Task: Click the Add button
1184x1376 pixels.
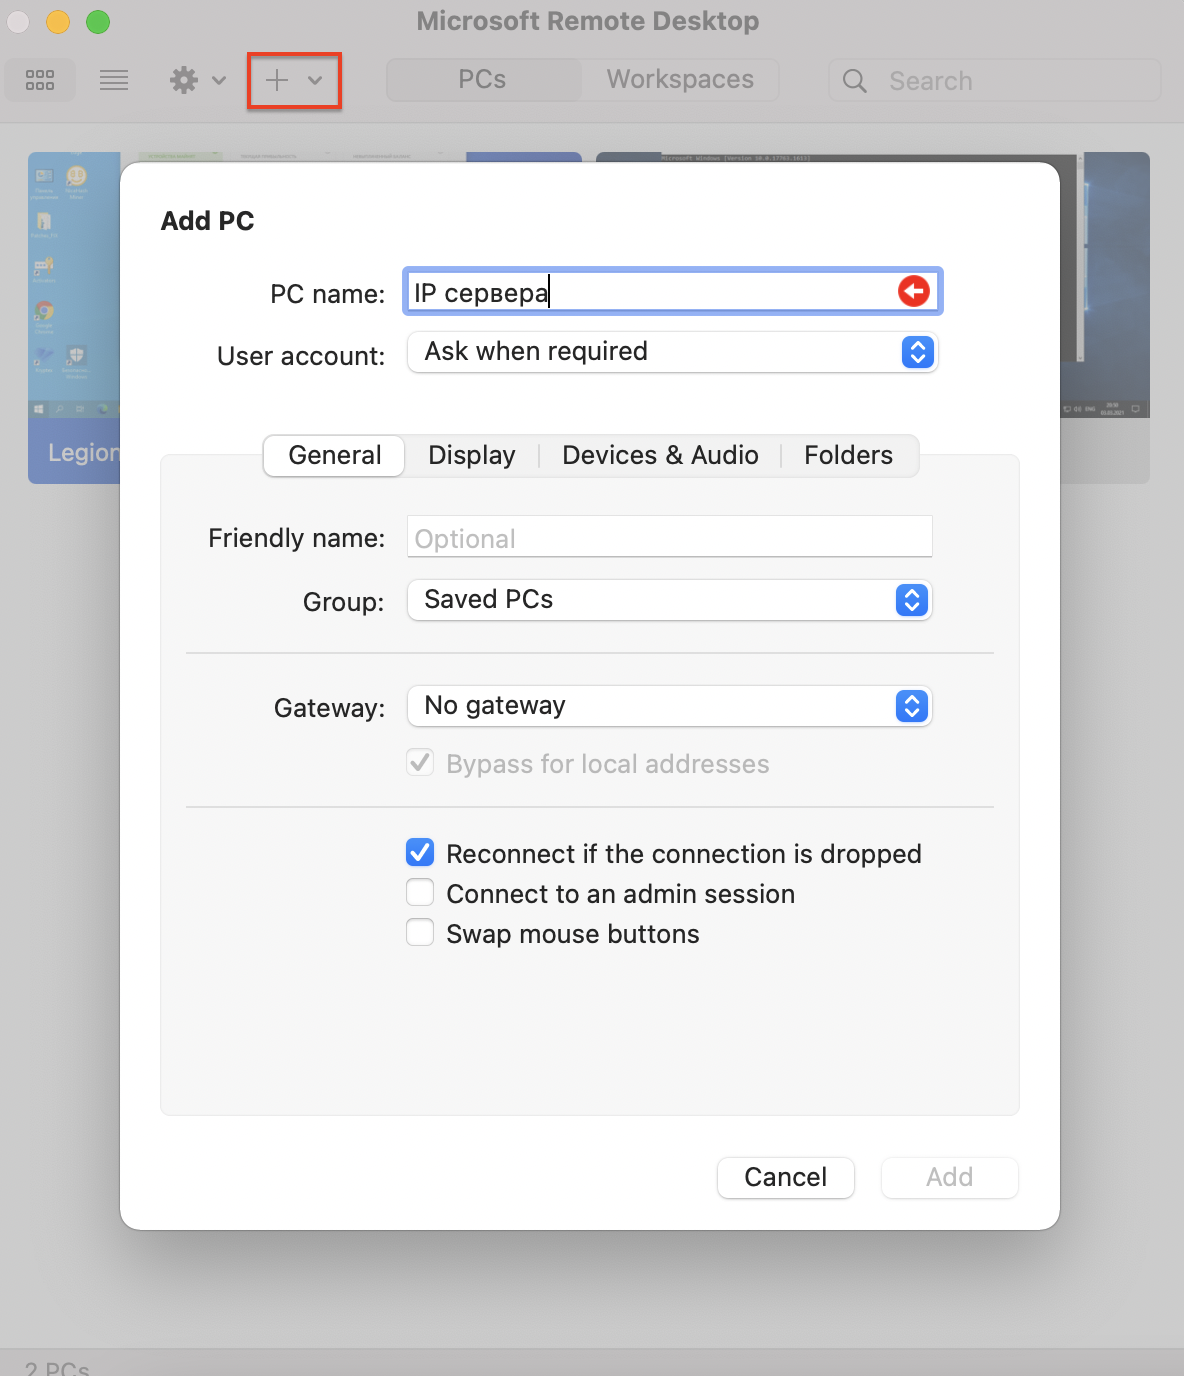Action: tap(950, 1177)
